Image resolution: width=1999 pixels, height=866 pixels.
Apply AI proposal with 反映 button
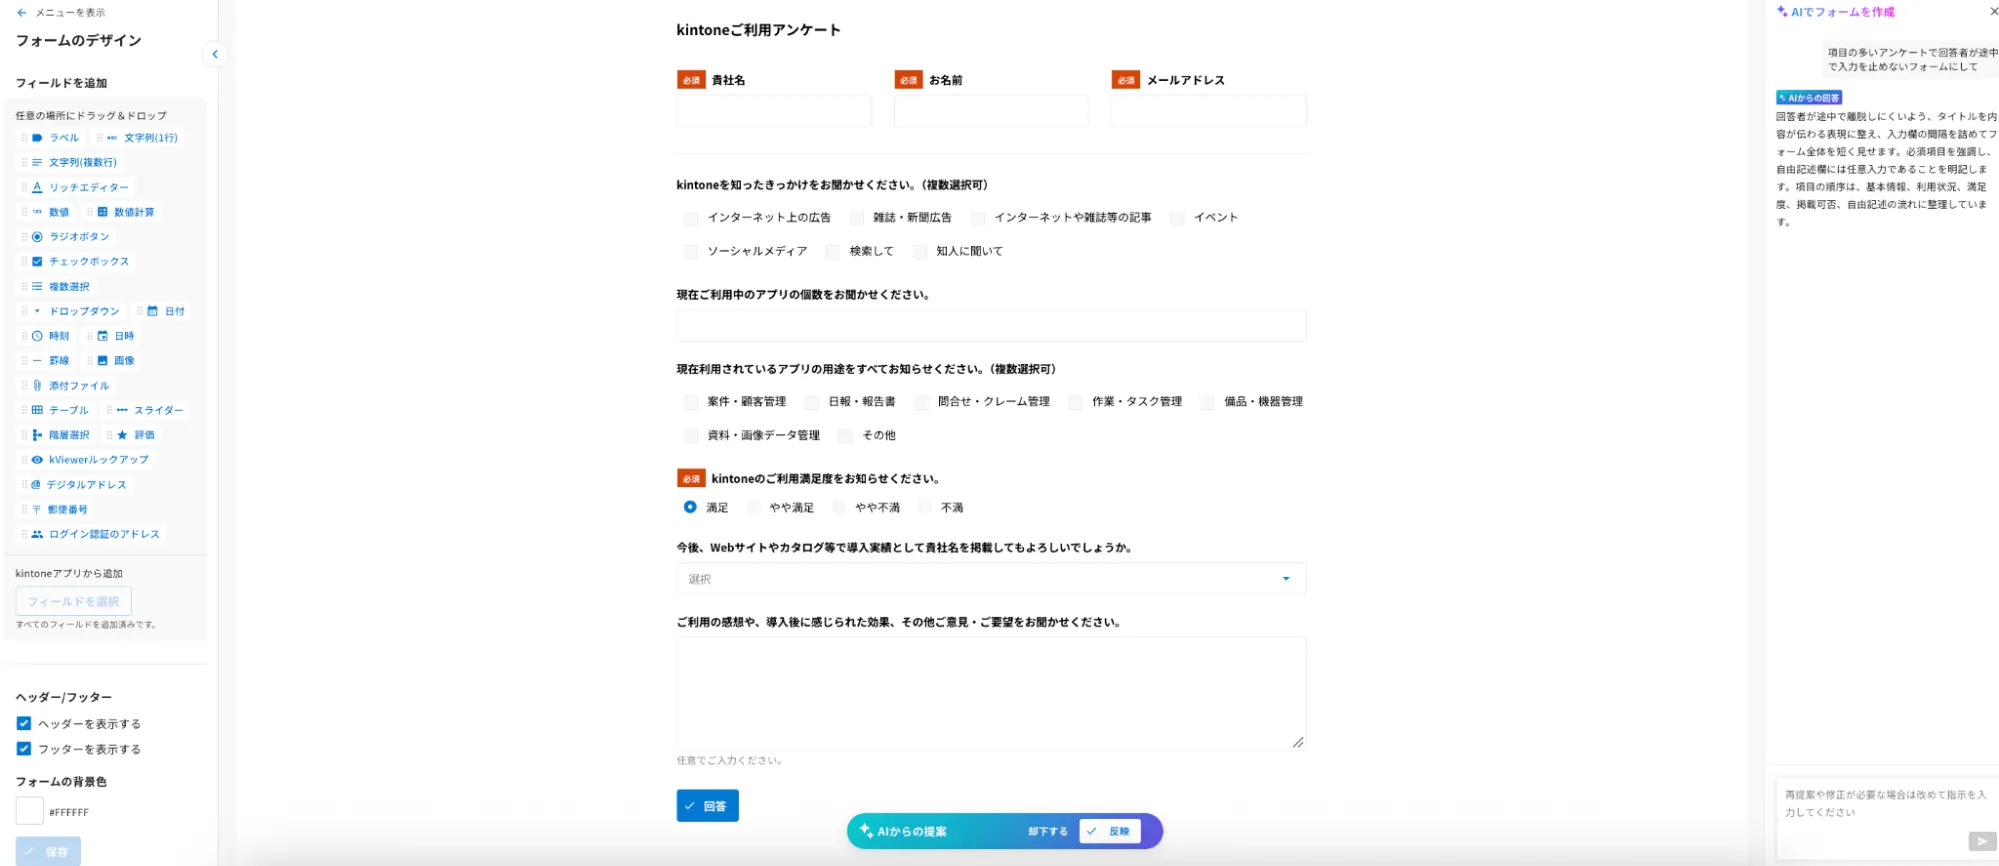pos(1110,831)
